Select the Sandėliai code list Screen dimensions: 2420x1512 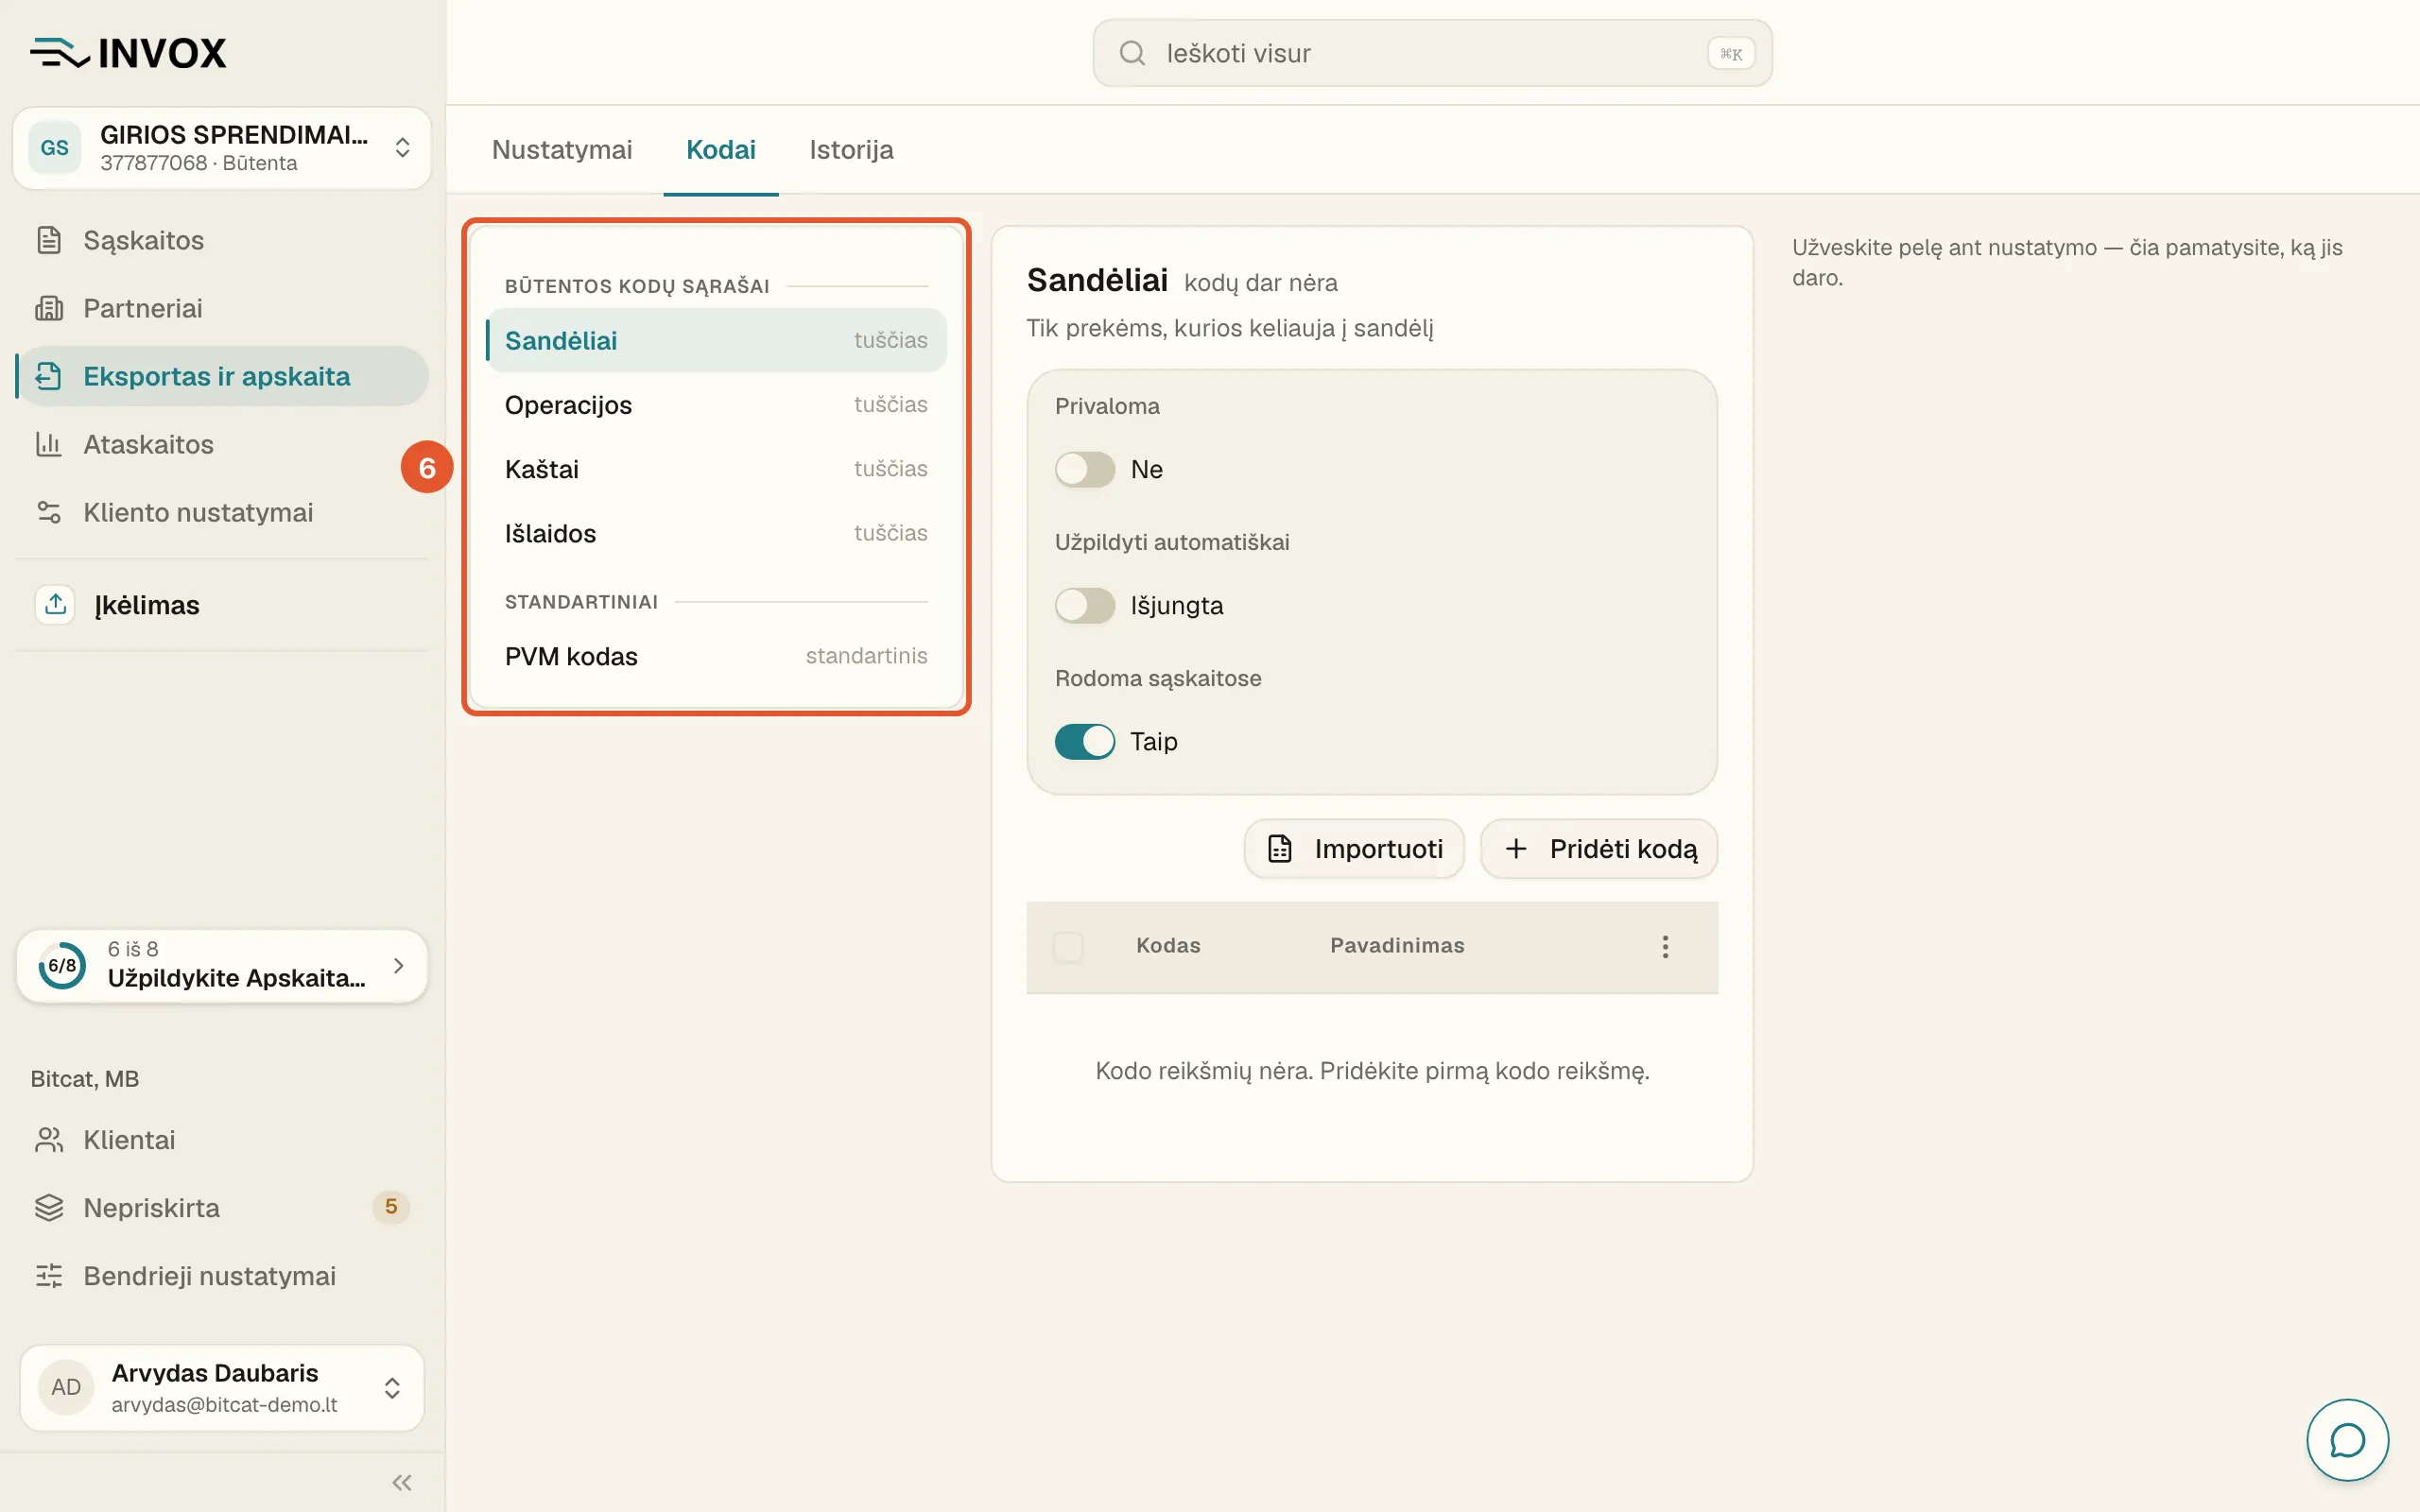coord(716,340)
